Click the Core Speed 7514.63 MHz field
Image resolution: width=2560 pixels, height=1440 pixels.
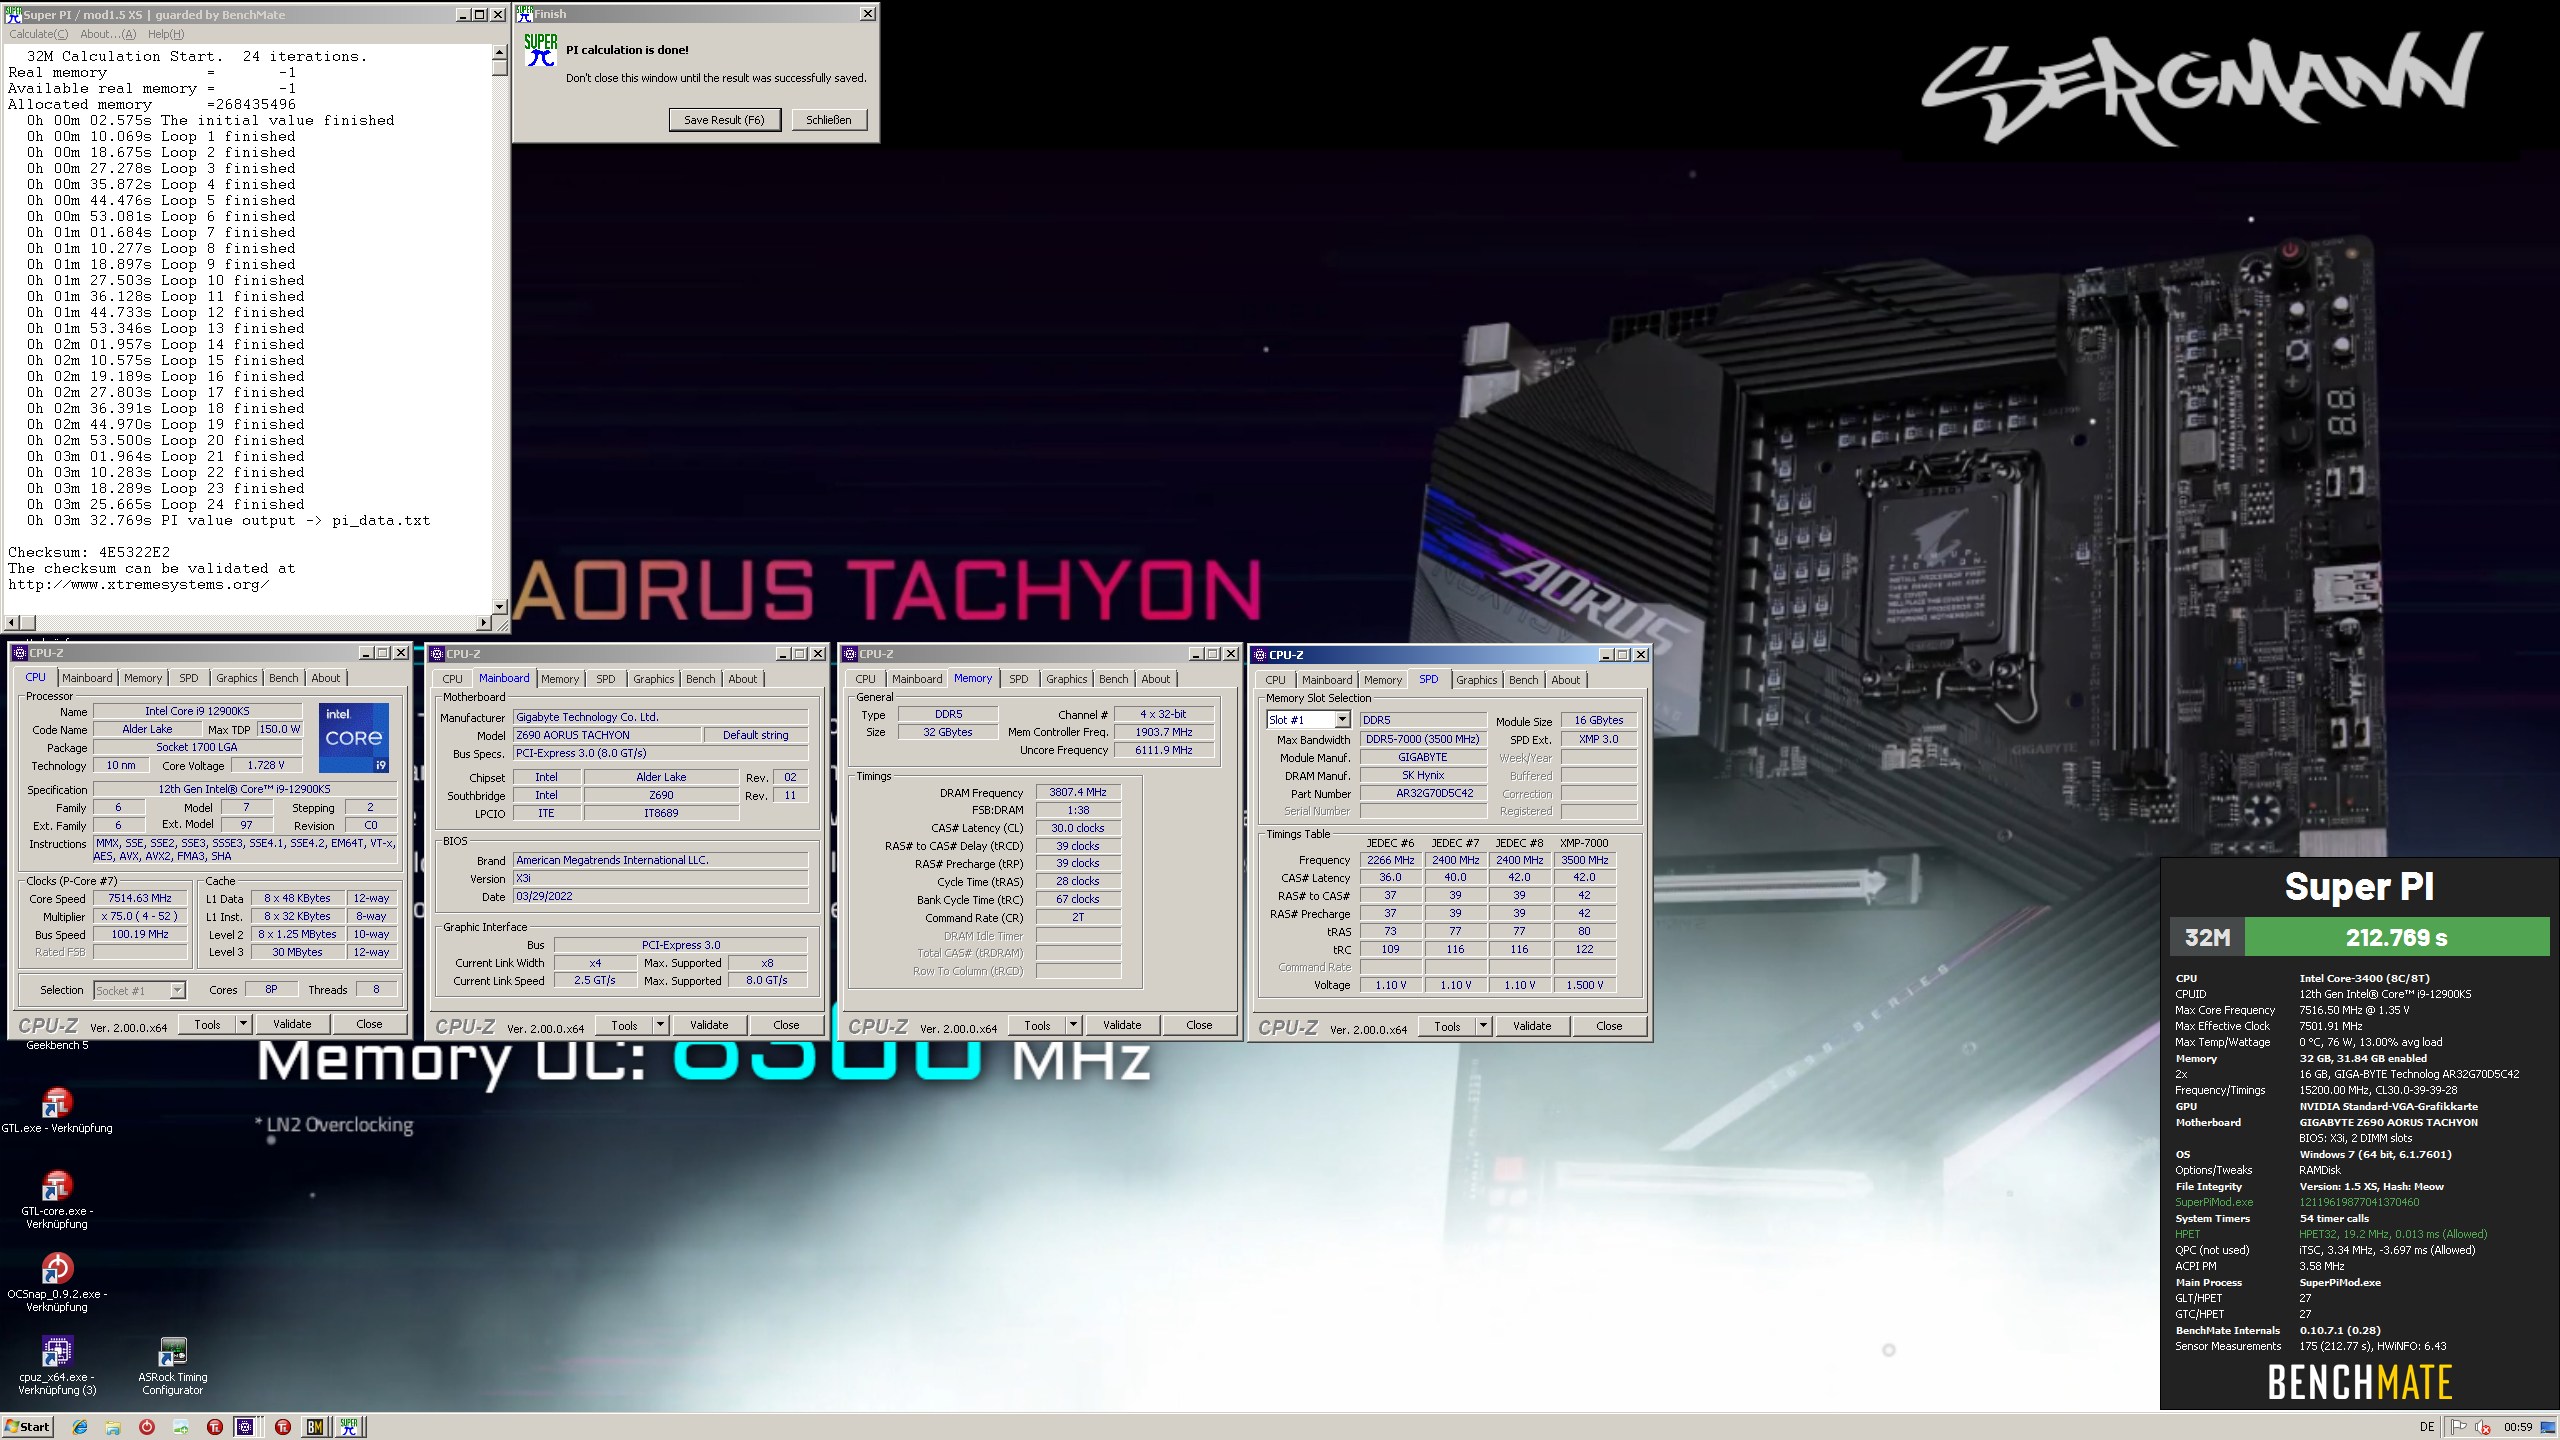140,898
